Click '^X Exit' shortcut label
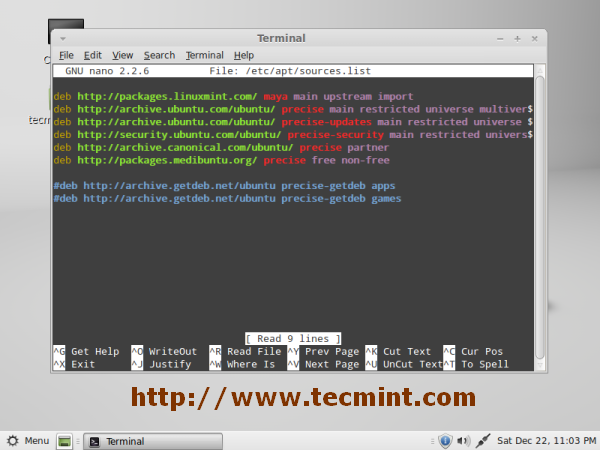This screenshot has width=600, height=450. coord(74,364)
